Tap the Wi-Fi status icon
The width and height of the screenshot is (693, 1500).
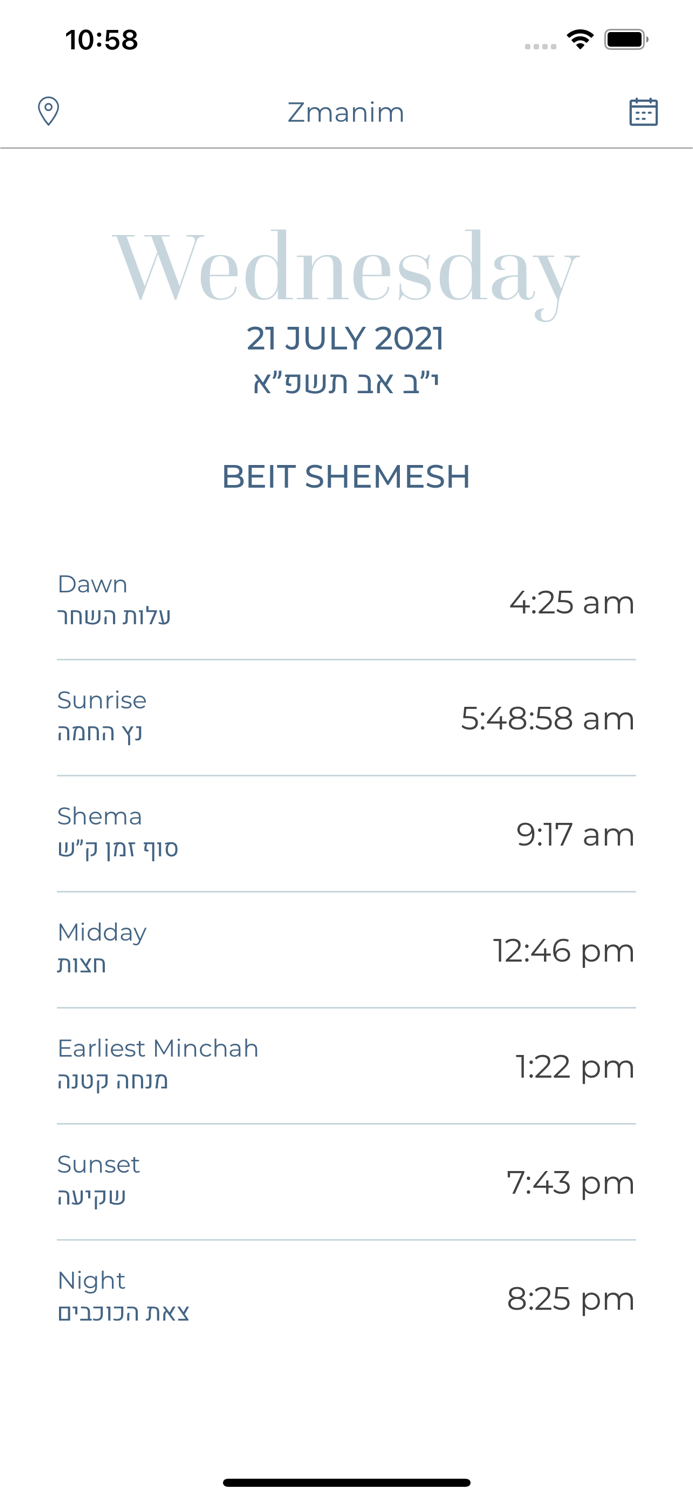[580, 40]
